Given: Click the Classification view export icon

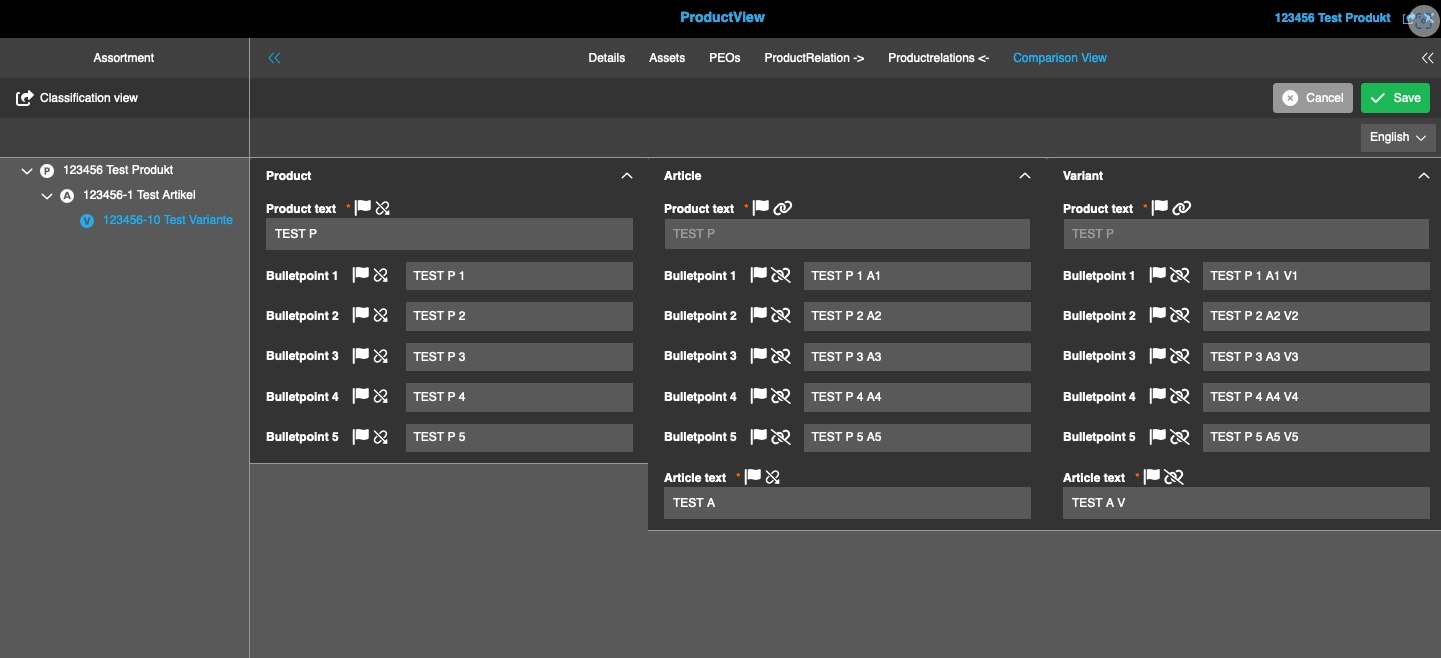Looking at the screenshot, I should [x=25, y=98].
